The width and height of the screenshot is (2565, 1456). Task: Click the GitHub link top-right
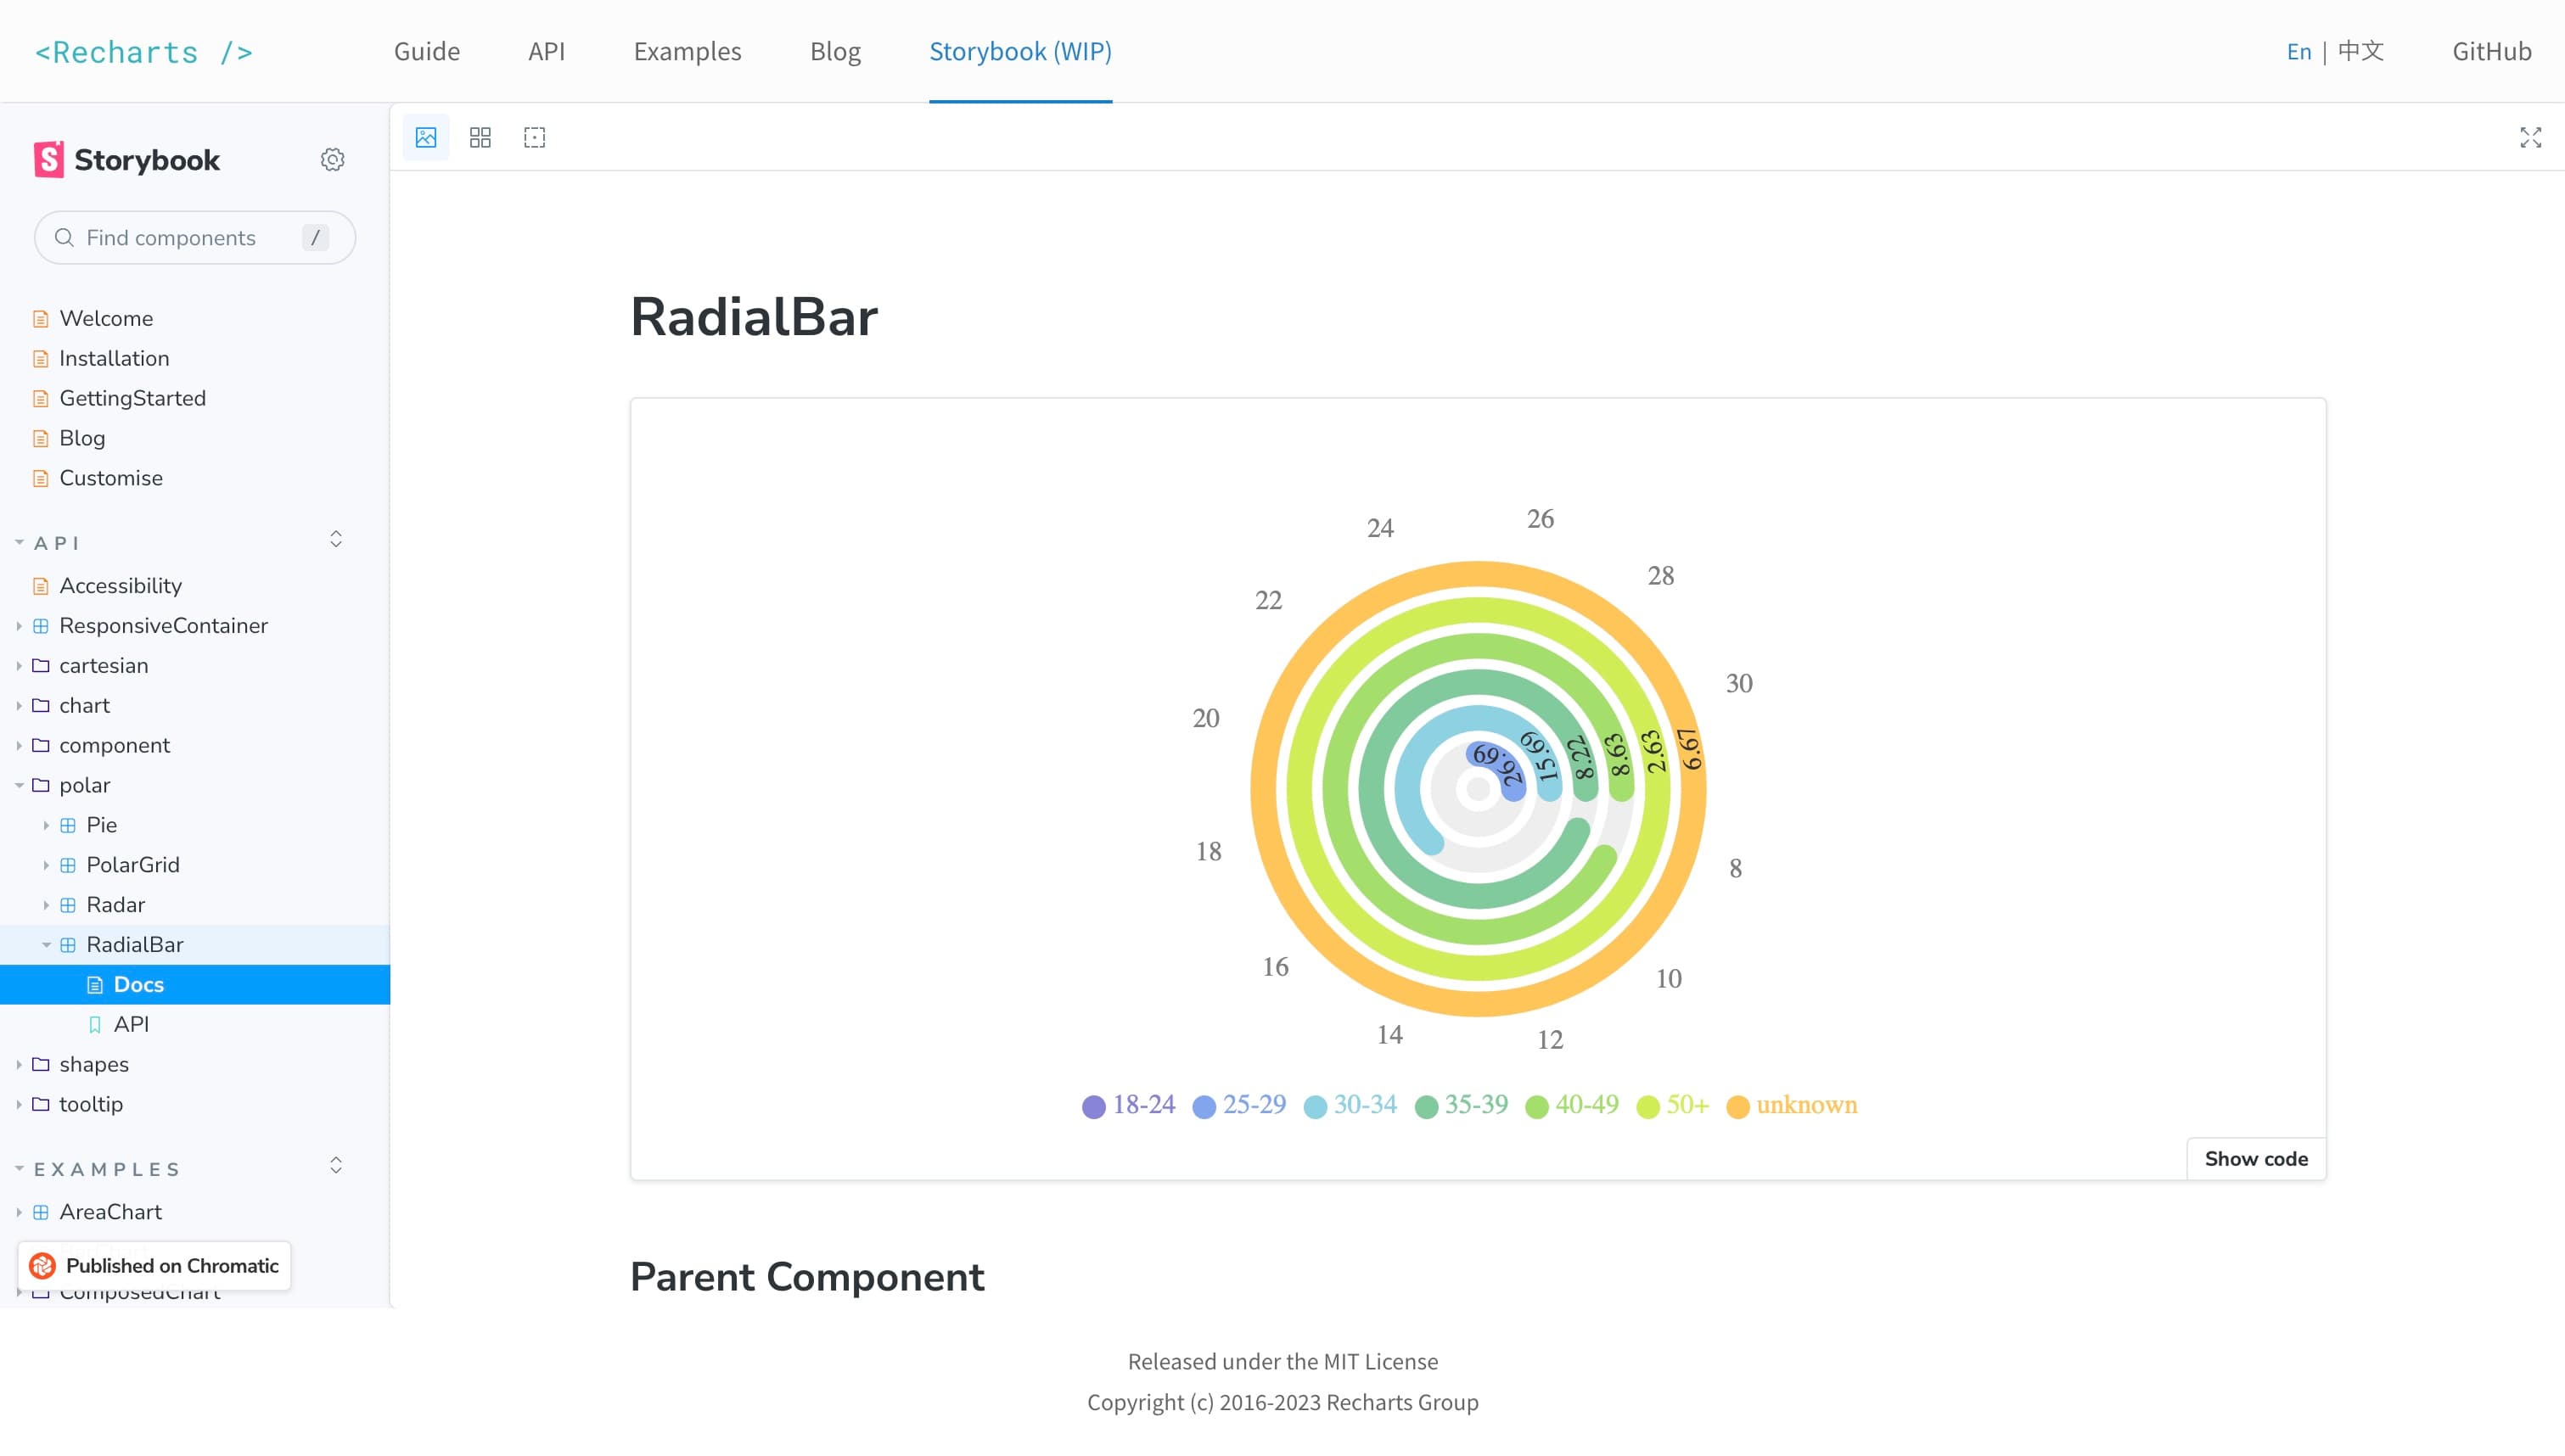2491,49
